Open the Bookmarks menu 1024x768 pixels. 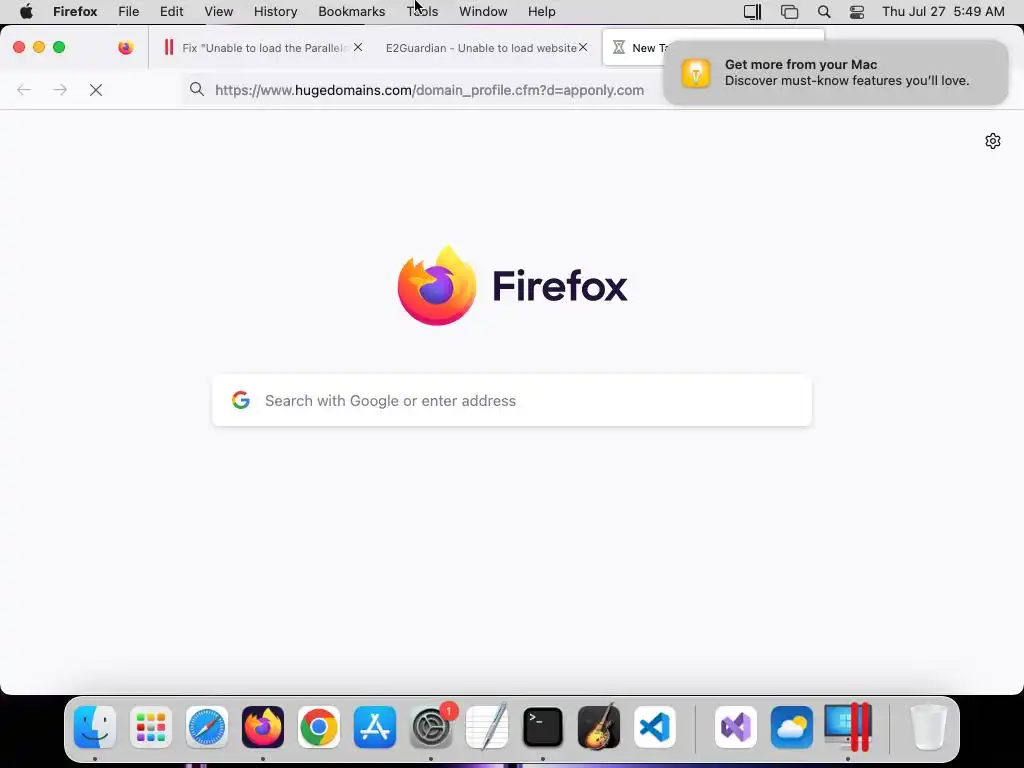pyautogui.click(x=351, y=12)
